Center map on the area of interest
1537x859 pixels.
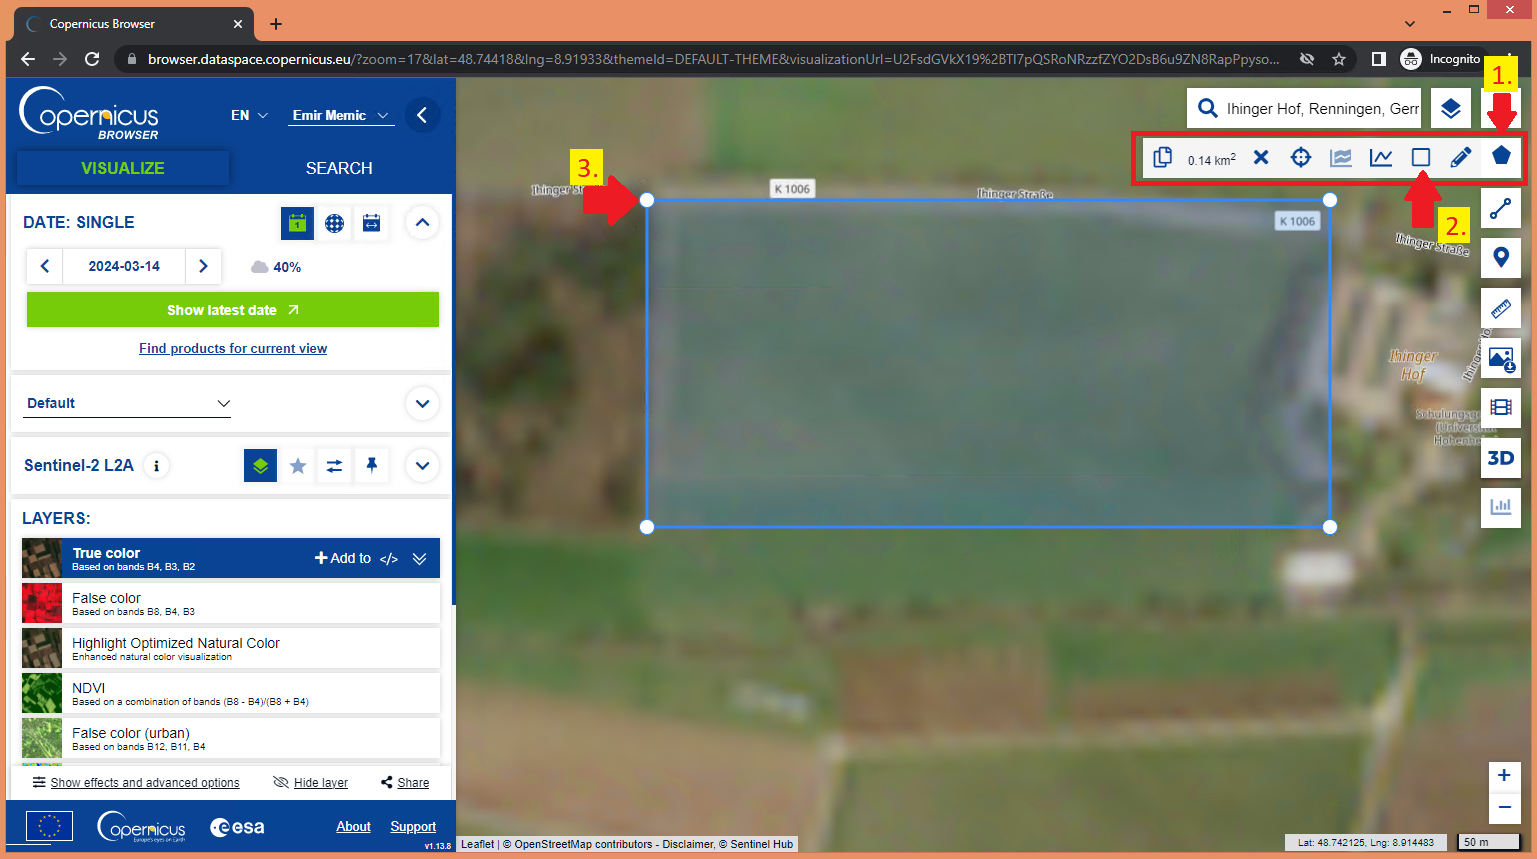point(1301,157)
